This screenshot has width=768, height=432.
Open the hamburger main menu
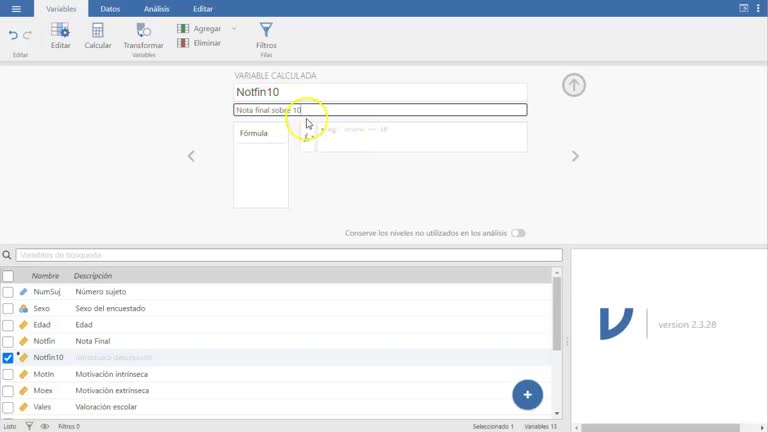click(16, 9)
